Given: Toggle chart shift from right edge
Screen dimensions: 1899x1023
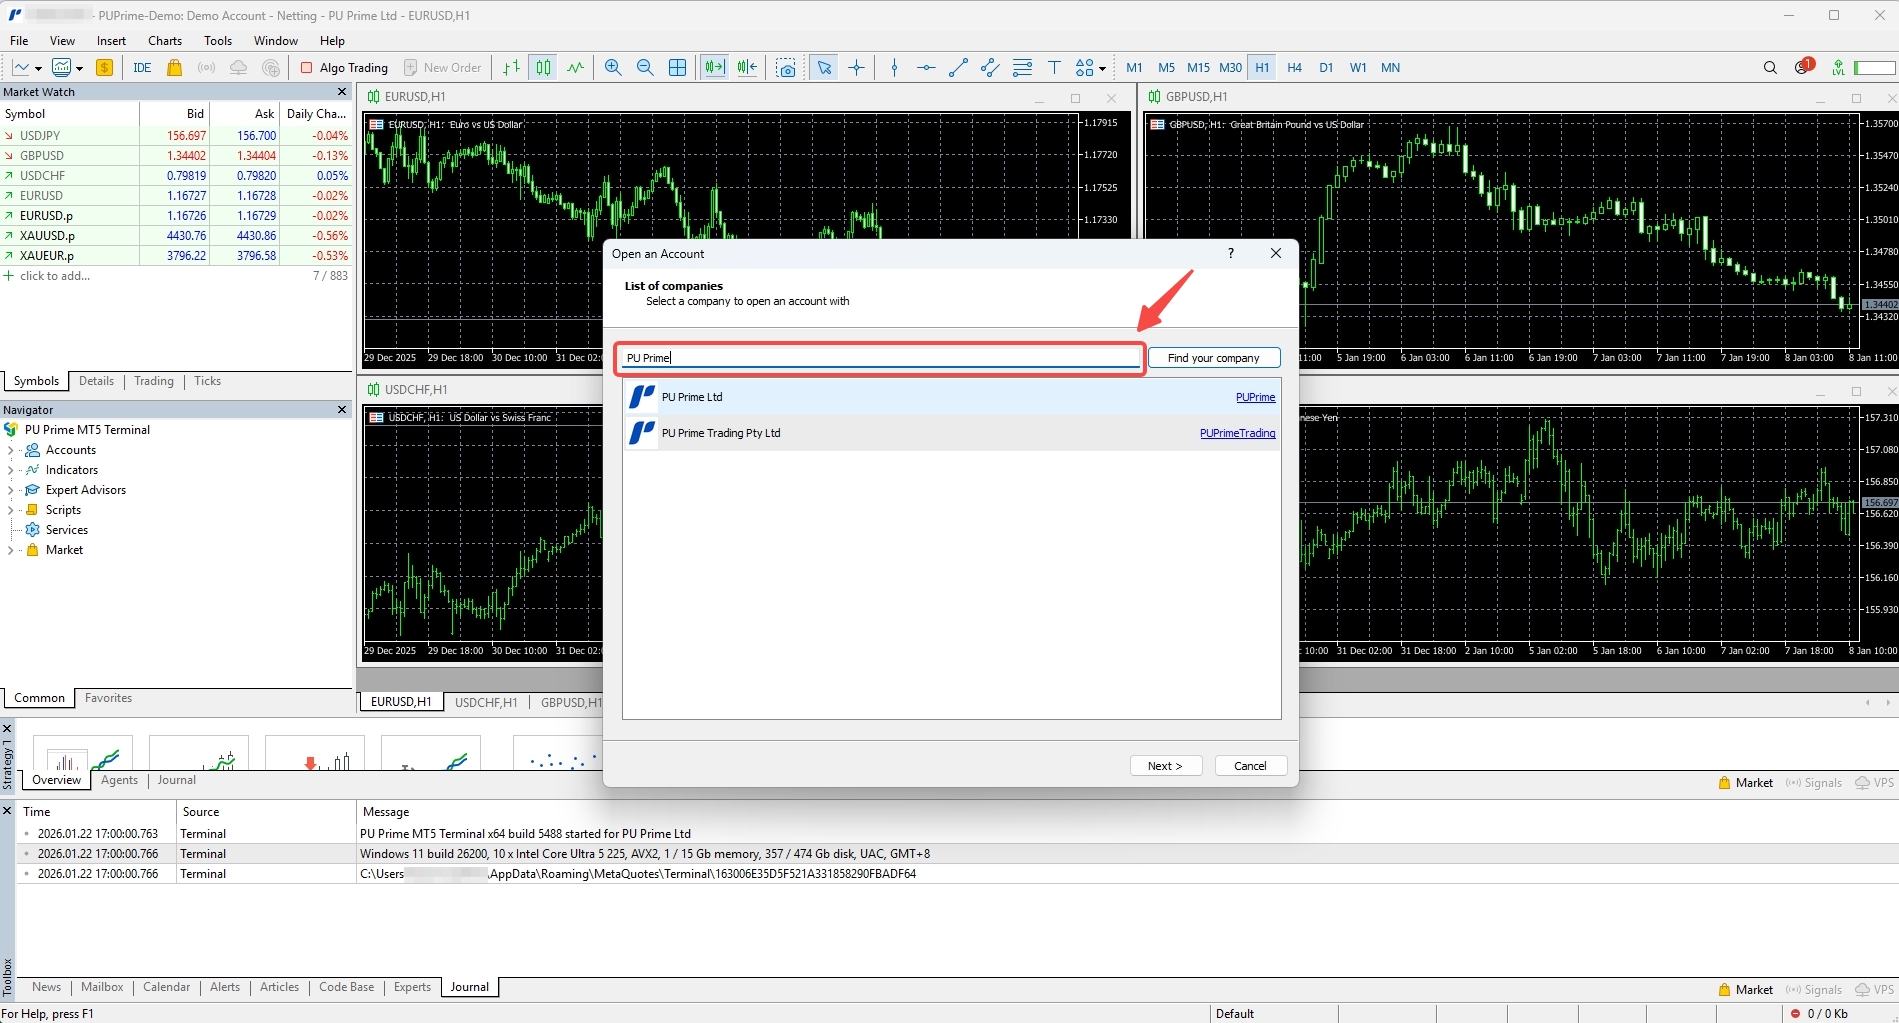Looking at the screenshot, I should (746, 67).
